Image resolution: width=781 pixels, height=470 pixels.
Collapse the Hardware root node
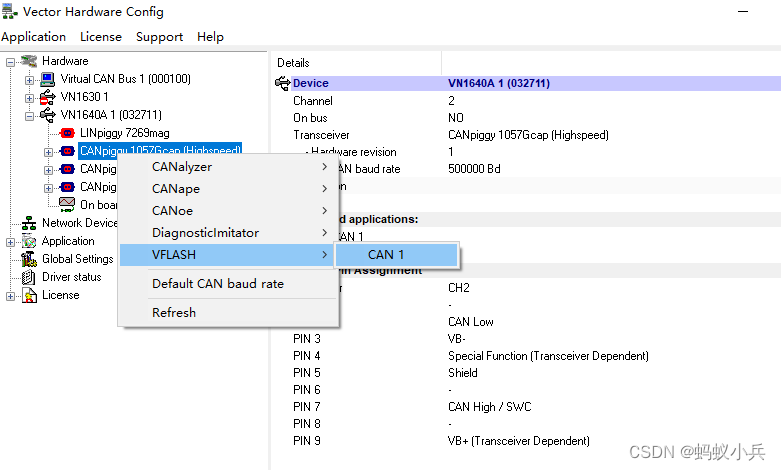[11, 61]
